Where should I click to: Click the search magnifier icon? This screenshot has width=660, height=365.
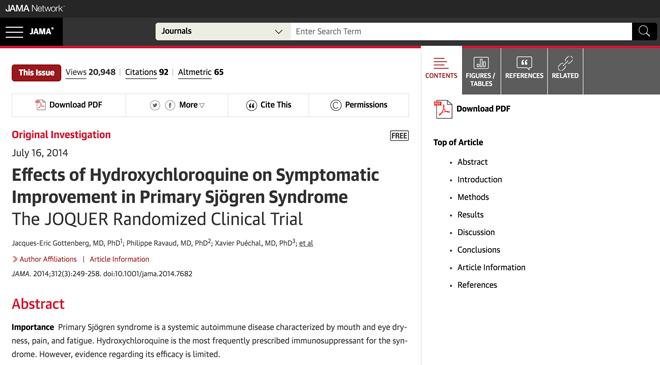[x=644, y=31]
